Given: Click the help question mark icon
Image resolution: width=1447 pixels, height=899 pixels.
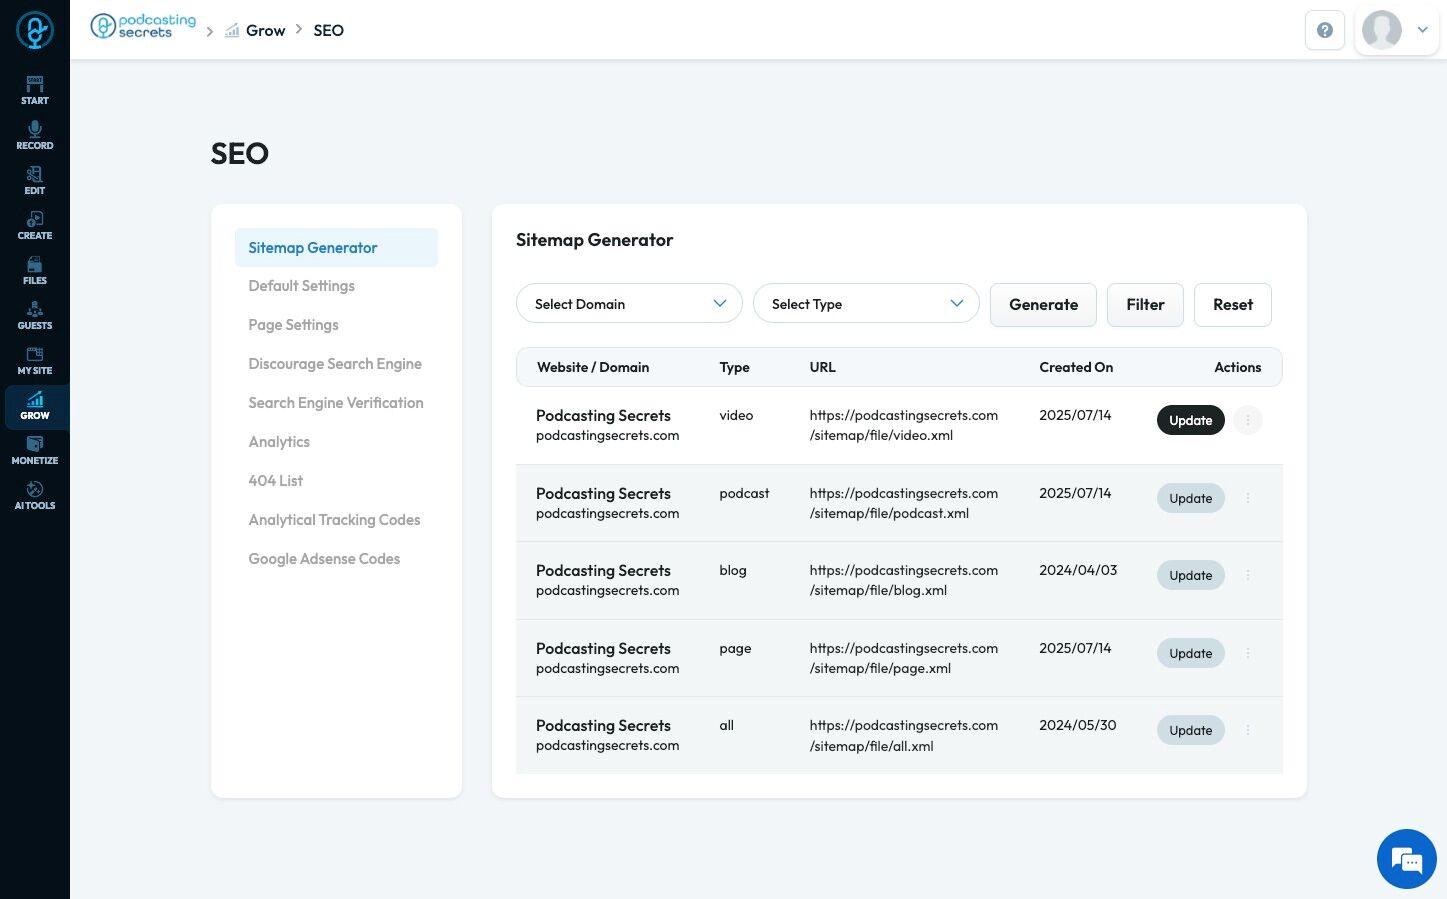Looking at the screenshot, I should coord(1325,30).
